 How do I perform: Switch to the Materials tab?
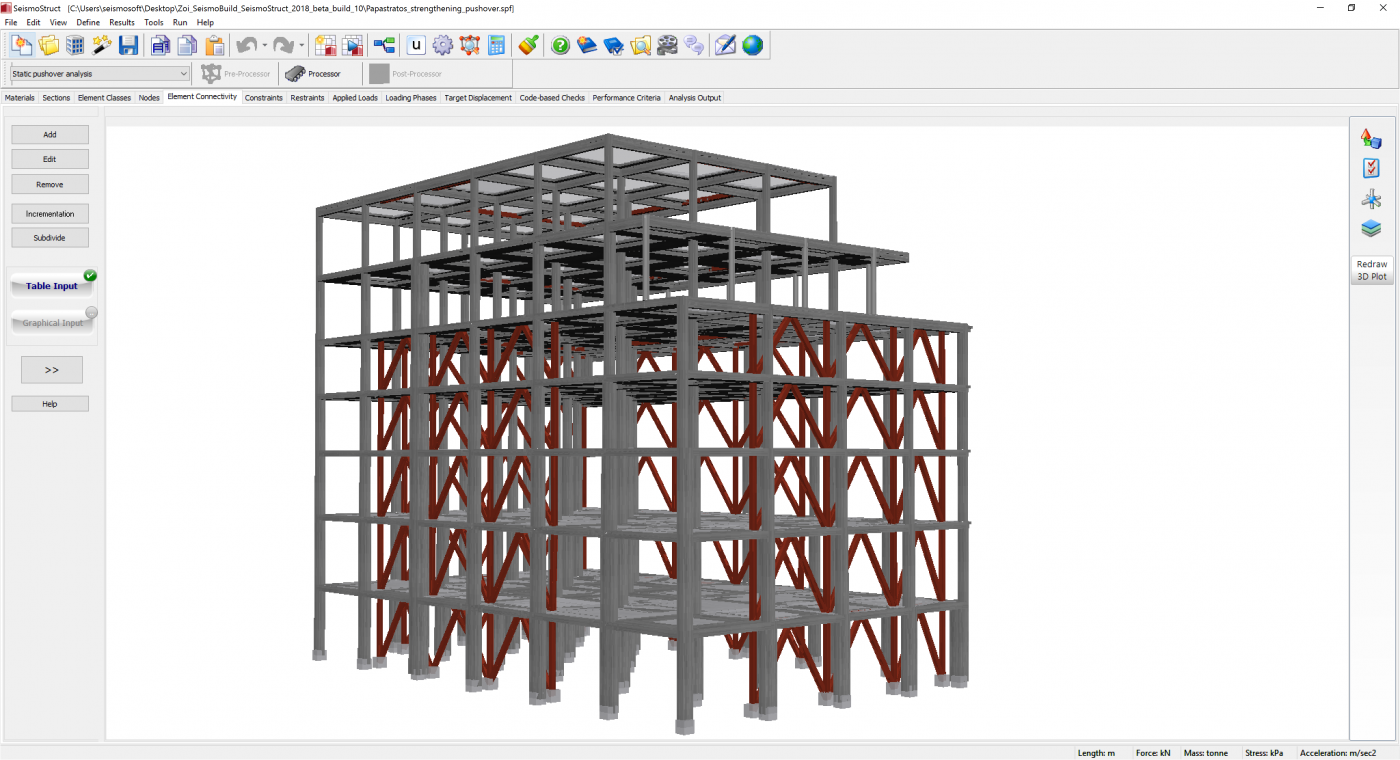[x=20, y=98]
